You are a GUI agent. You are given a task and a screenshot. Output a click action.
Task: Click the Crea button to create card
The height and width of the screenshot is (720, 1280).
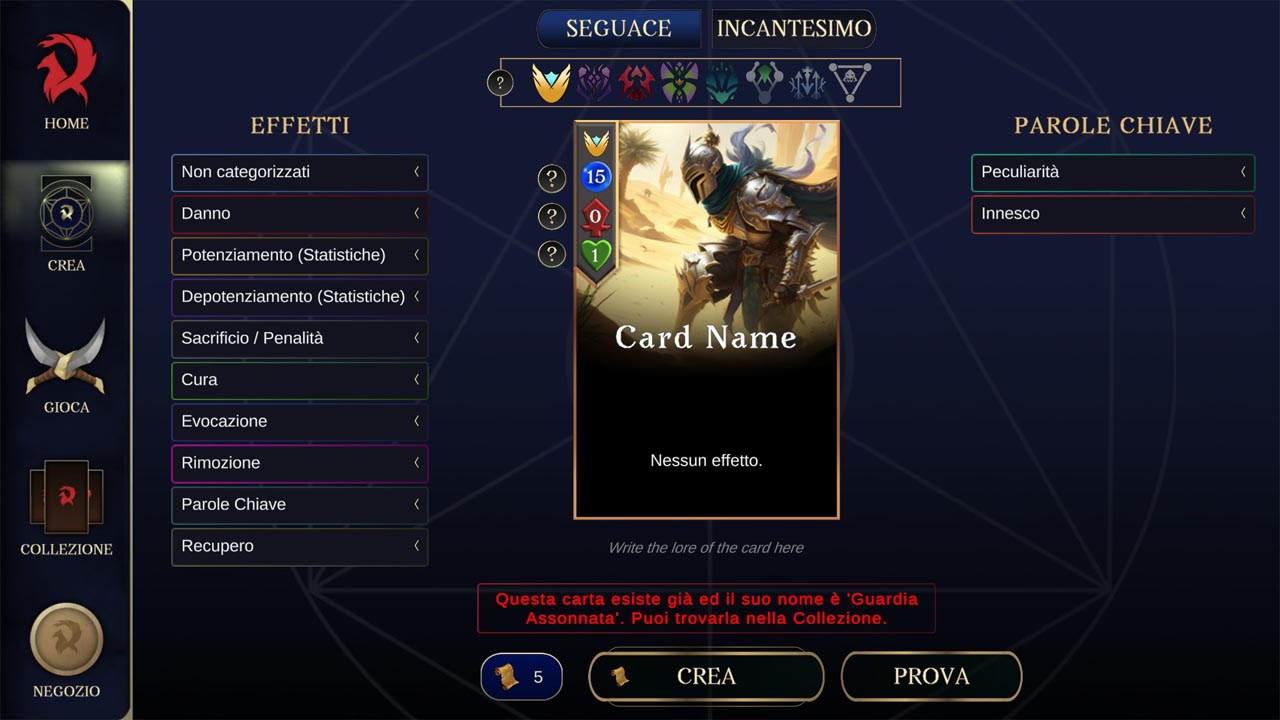(x=706, y=676)
